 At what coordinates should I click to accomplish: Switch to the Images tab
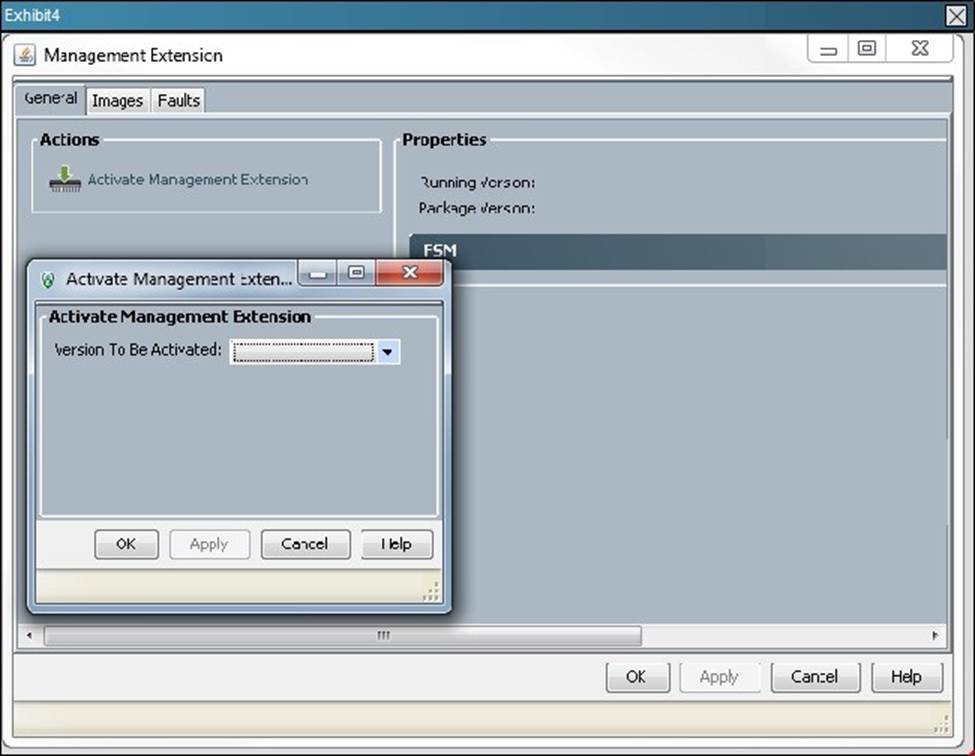point(118,100)
